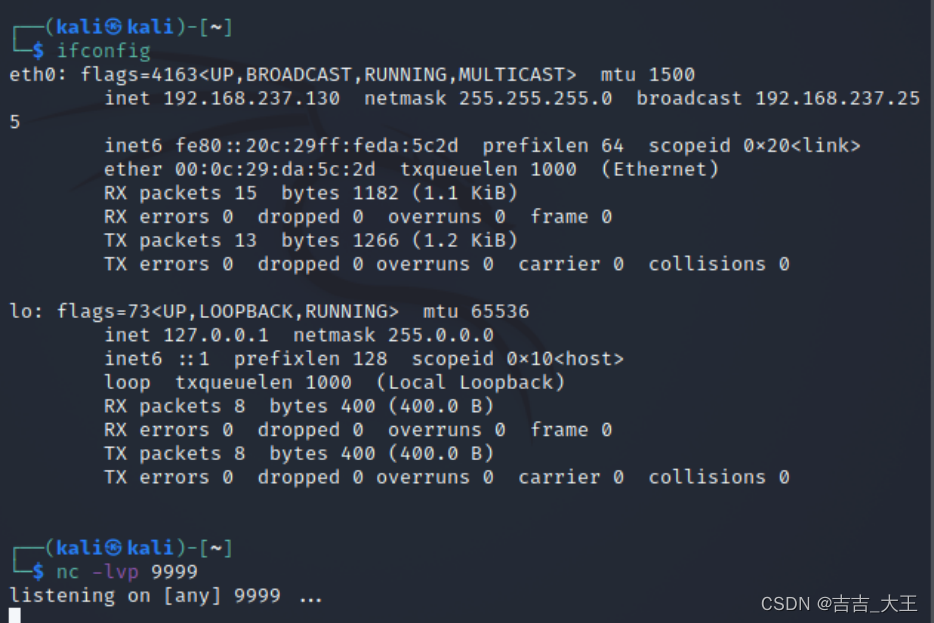The width and height of the screenshot is (934, 623).
Task: Click the second 'kali㉿kali' prompt above nc
Action: (x=114, y=549)
